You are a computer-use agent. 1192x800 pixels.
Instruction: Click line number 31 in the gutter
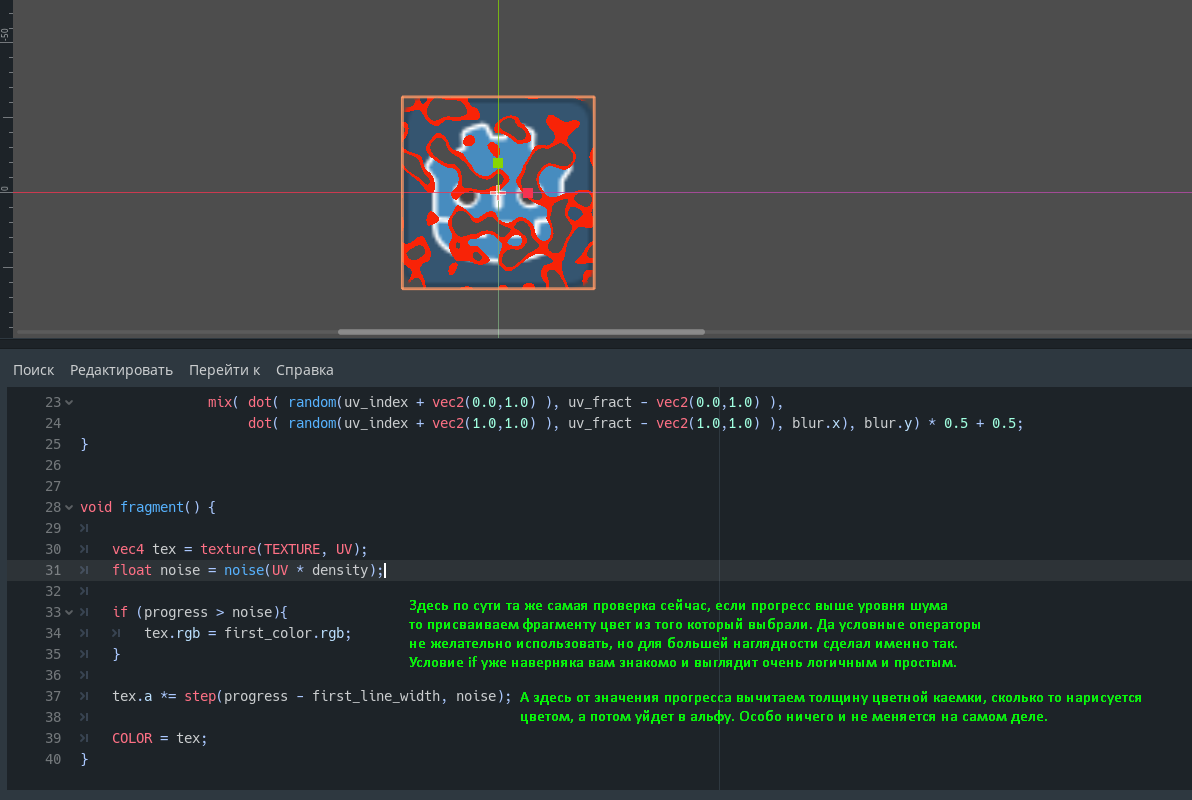52,570
